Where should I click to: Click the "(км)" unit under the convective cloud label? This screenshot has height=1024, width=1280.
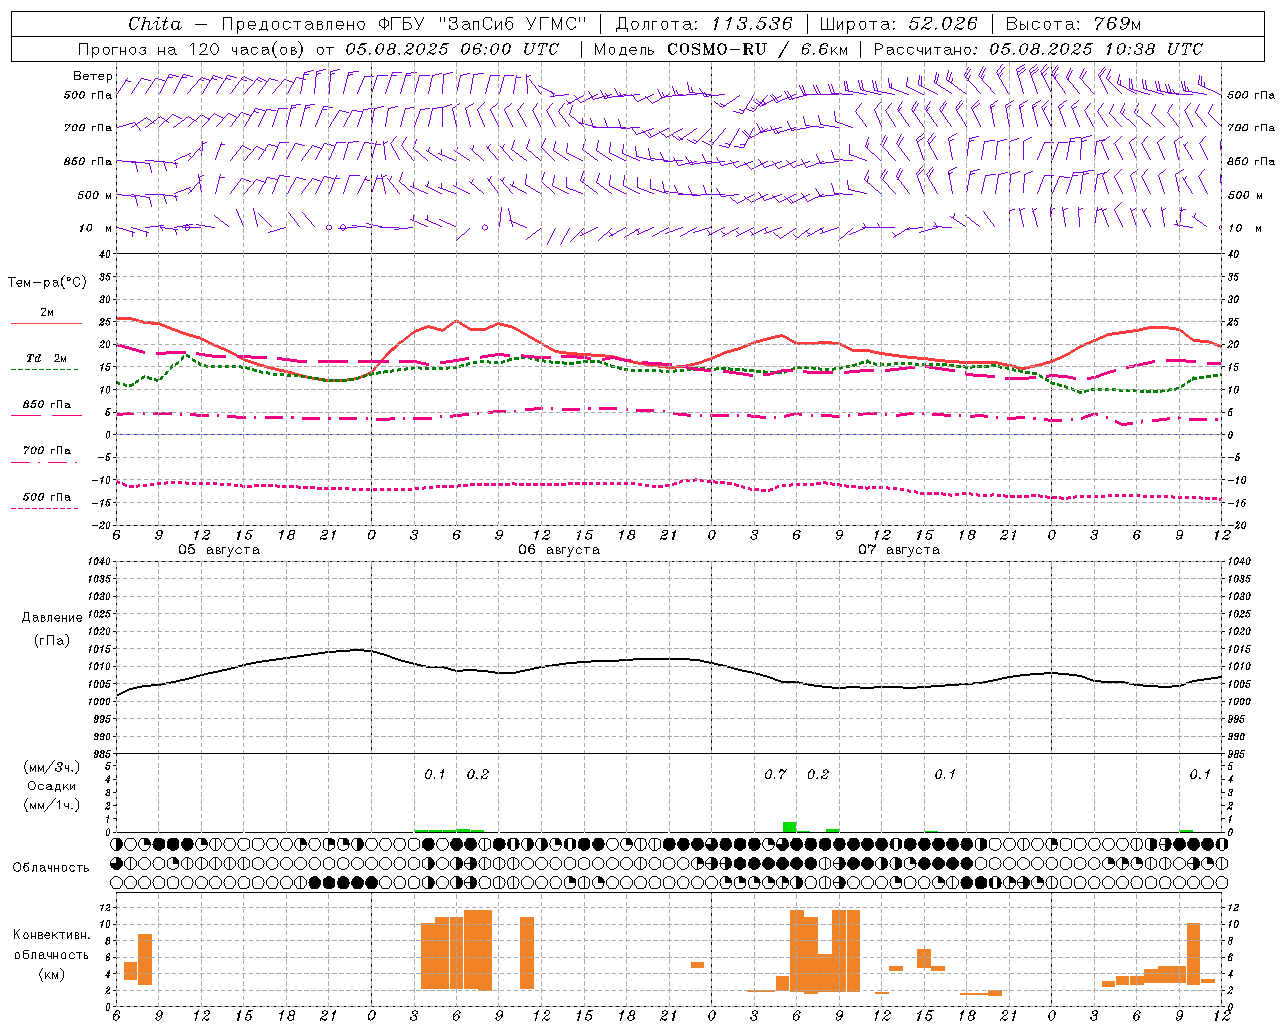point(51,974)
